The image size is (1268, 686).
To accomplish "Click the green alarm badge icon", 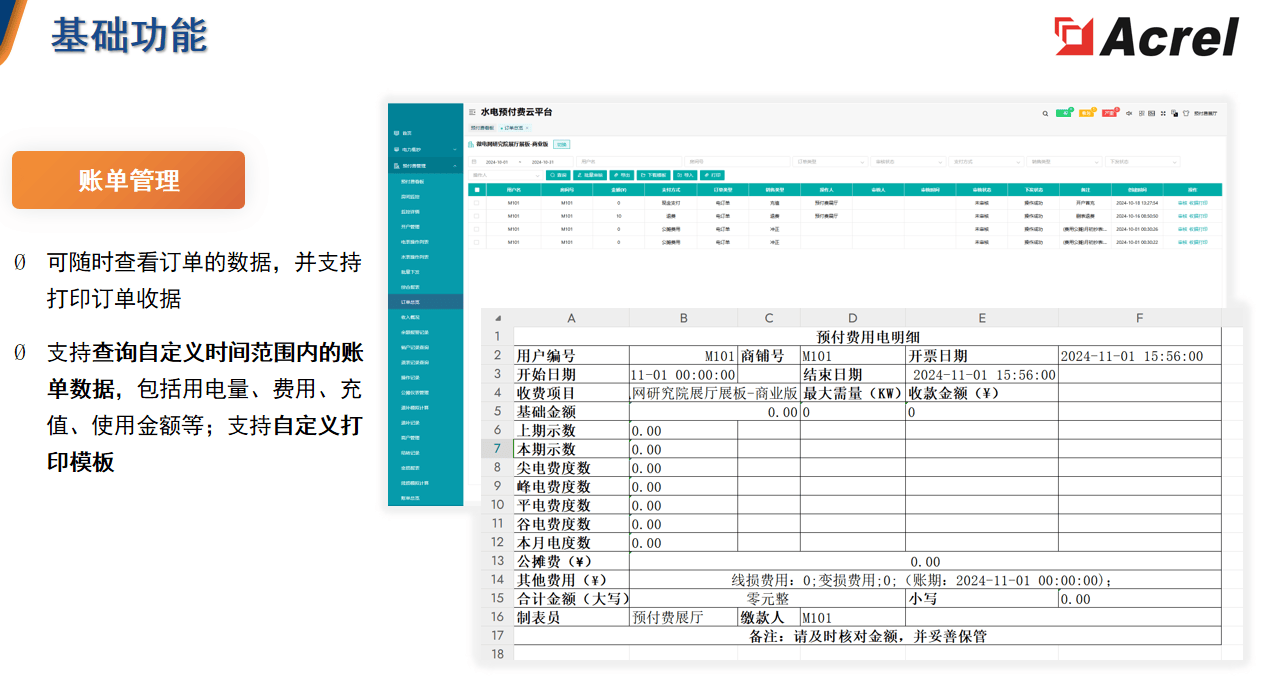I will pyautogui.click(x=1063, y=113).
